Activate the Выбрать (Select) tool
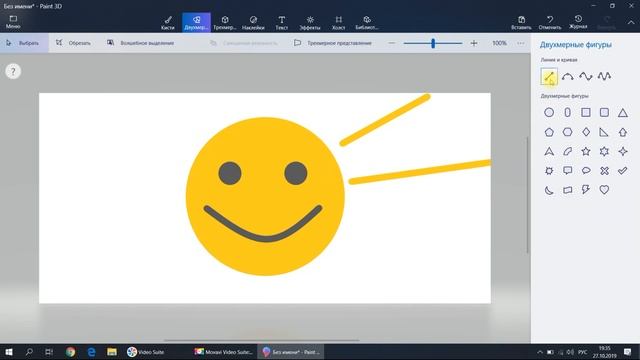Screen dimensions: 640x360 (24, 43)
